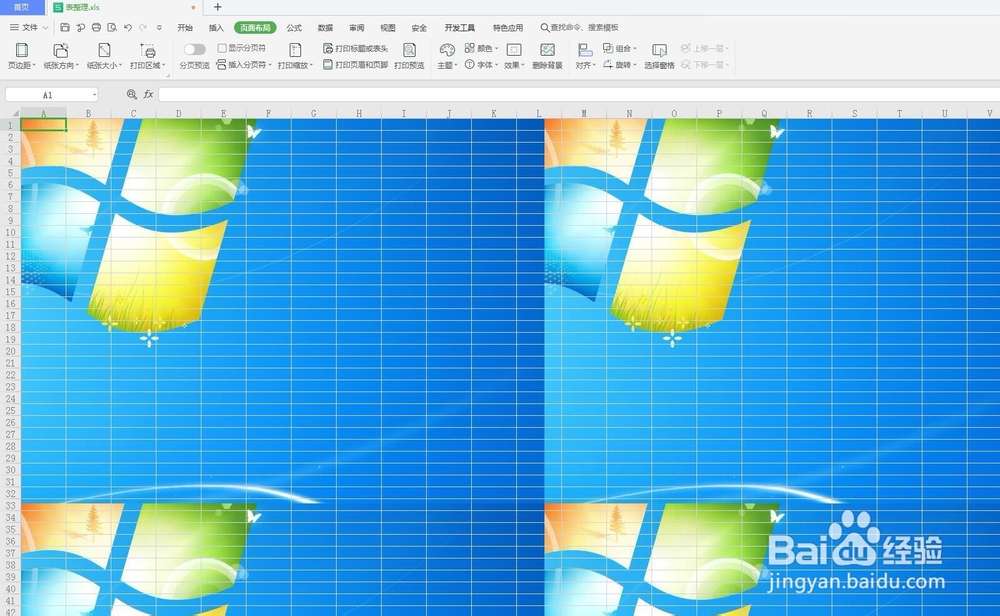1000x616 pixels.
Task: Go to the 首页 home tab
Action: (22, 7)
